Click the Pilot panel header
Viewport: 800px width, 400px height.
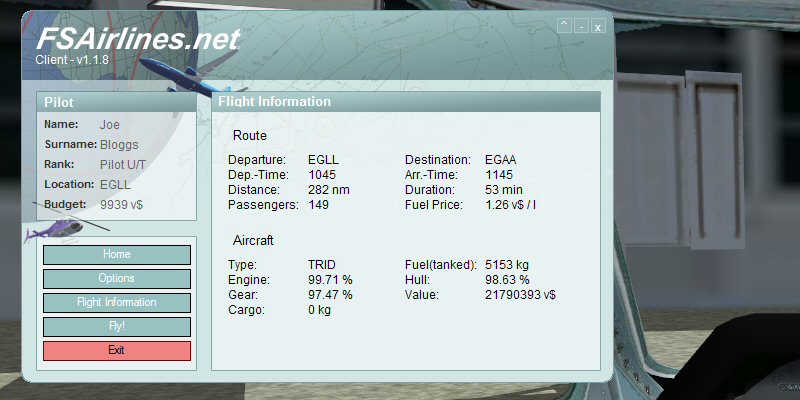(117, 102)
